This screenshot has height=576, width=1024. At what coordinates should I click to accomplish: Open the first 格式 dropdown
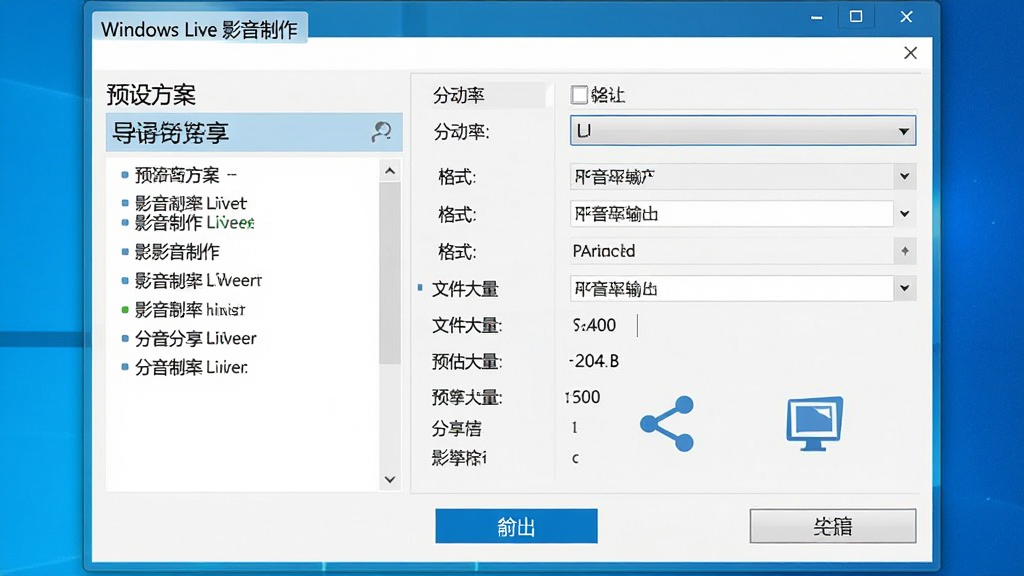click(x=743, y=176)
